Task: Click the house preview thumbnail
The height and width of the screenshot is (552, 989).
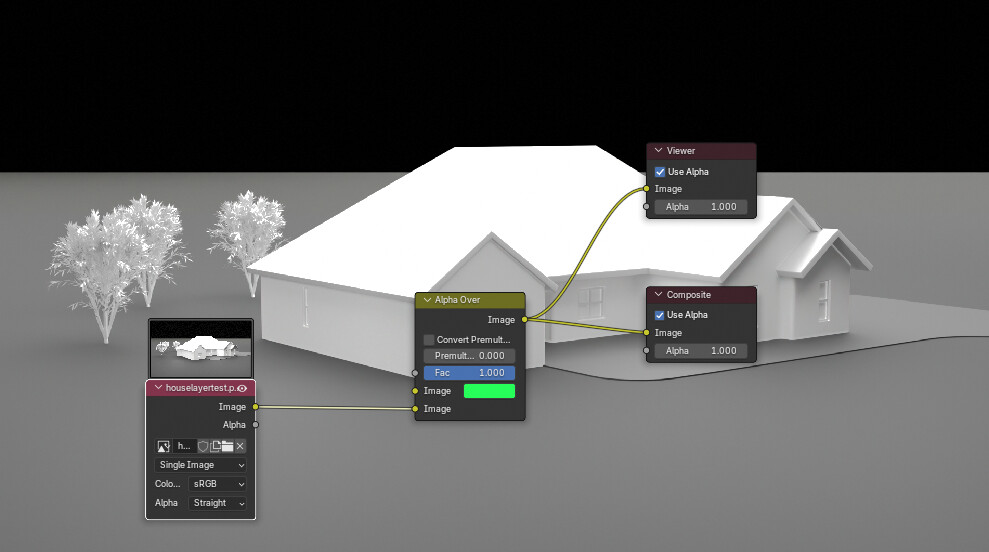Action: click(201, 348)
